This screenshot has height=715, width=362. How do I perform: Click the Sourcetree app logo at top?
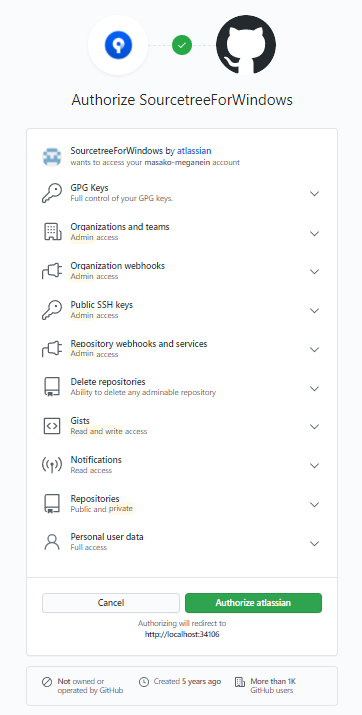click(118, 45)
